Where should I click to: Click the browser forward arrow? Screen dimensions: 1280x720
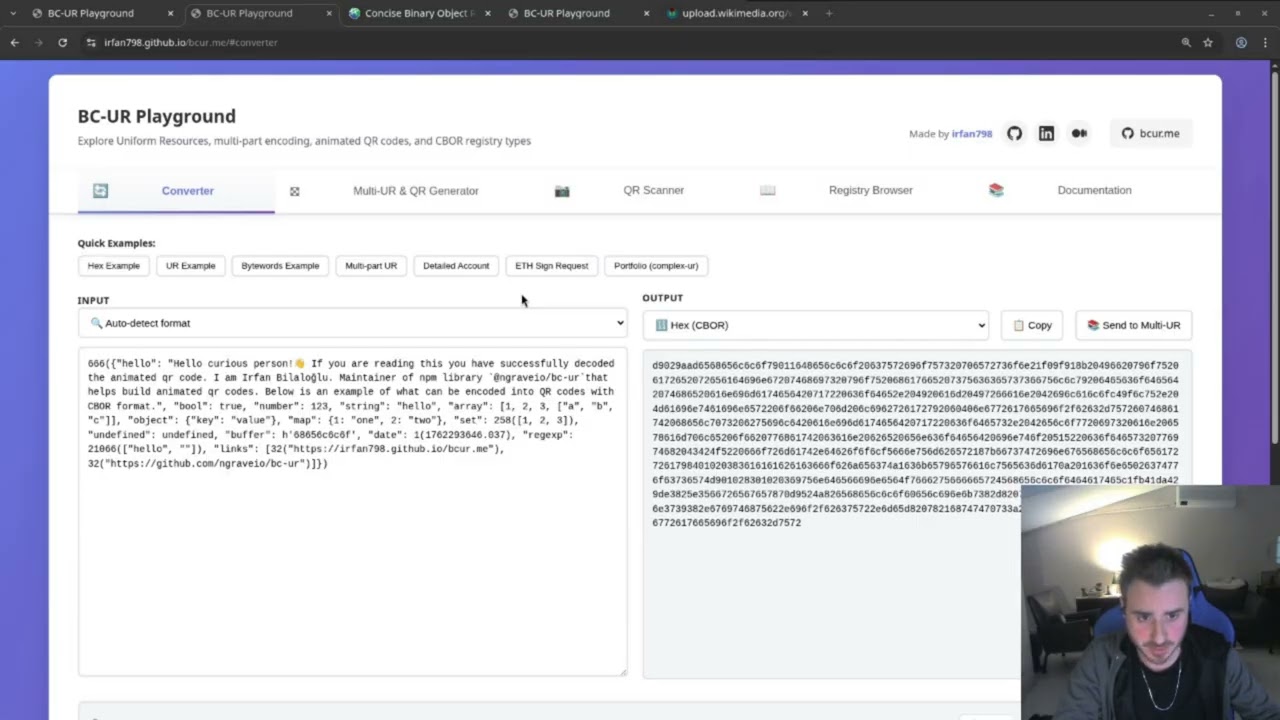38,43
